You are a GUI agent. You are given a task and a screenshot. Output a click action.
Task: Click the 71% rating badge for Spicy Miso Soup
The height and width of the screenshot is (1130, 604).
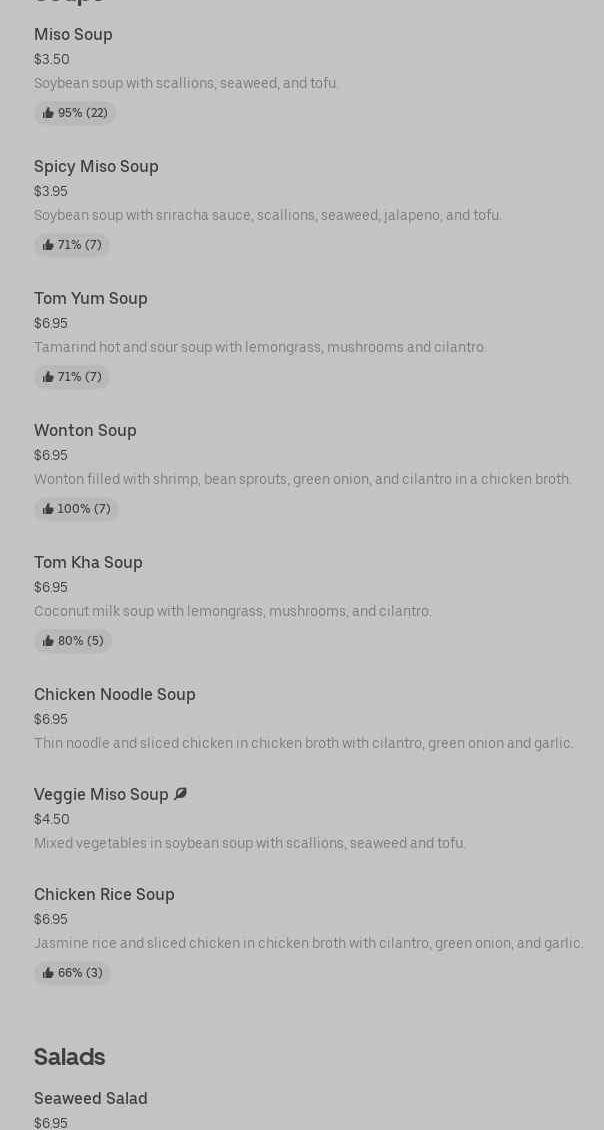pyautogui.click(x=72, y=245)
